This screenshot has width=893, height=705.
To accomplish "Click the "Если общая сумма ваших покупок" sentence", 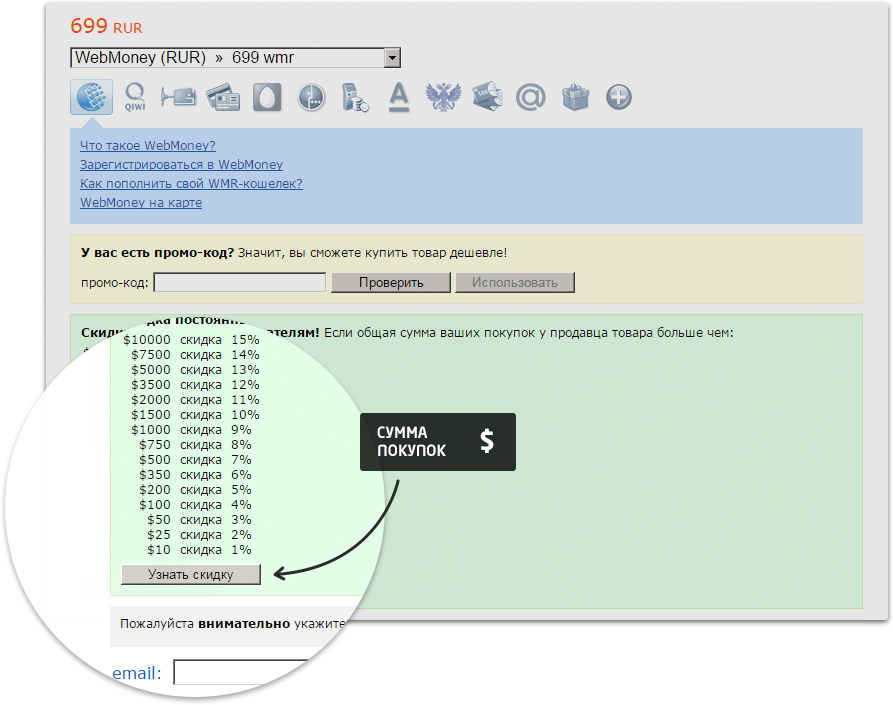I will pos(529,333).
